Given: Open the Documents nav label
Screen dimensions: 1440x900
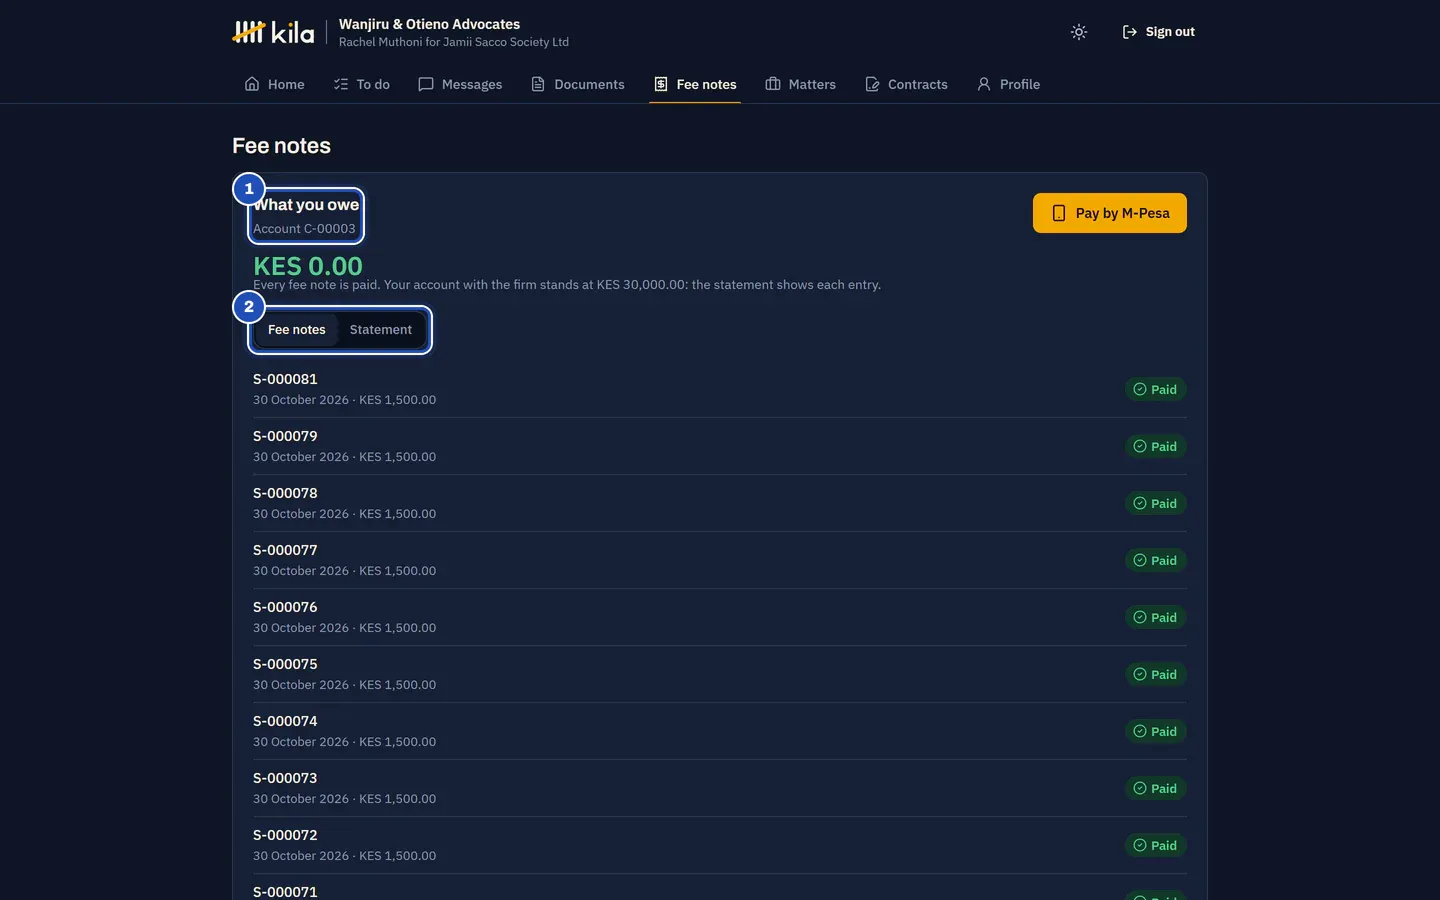Looking at the screenshot, I should (x=589, y=84).
